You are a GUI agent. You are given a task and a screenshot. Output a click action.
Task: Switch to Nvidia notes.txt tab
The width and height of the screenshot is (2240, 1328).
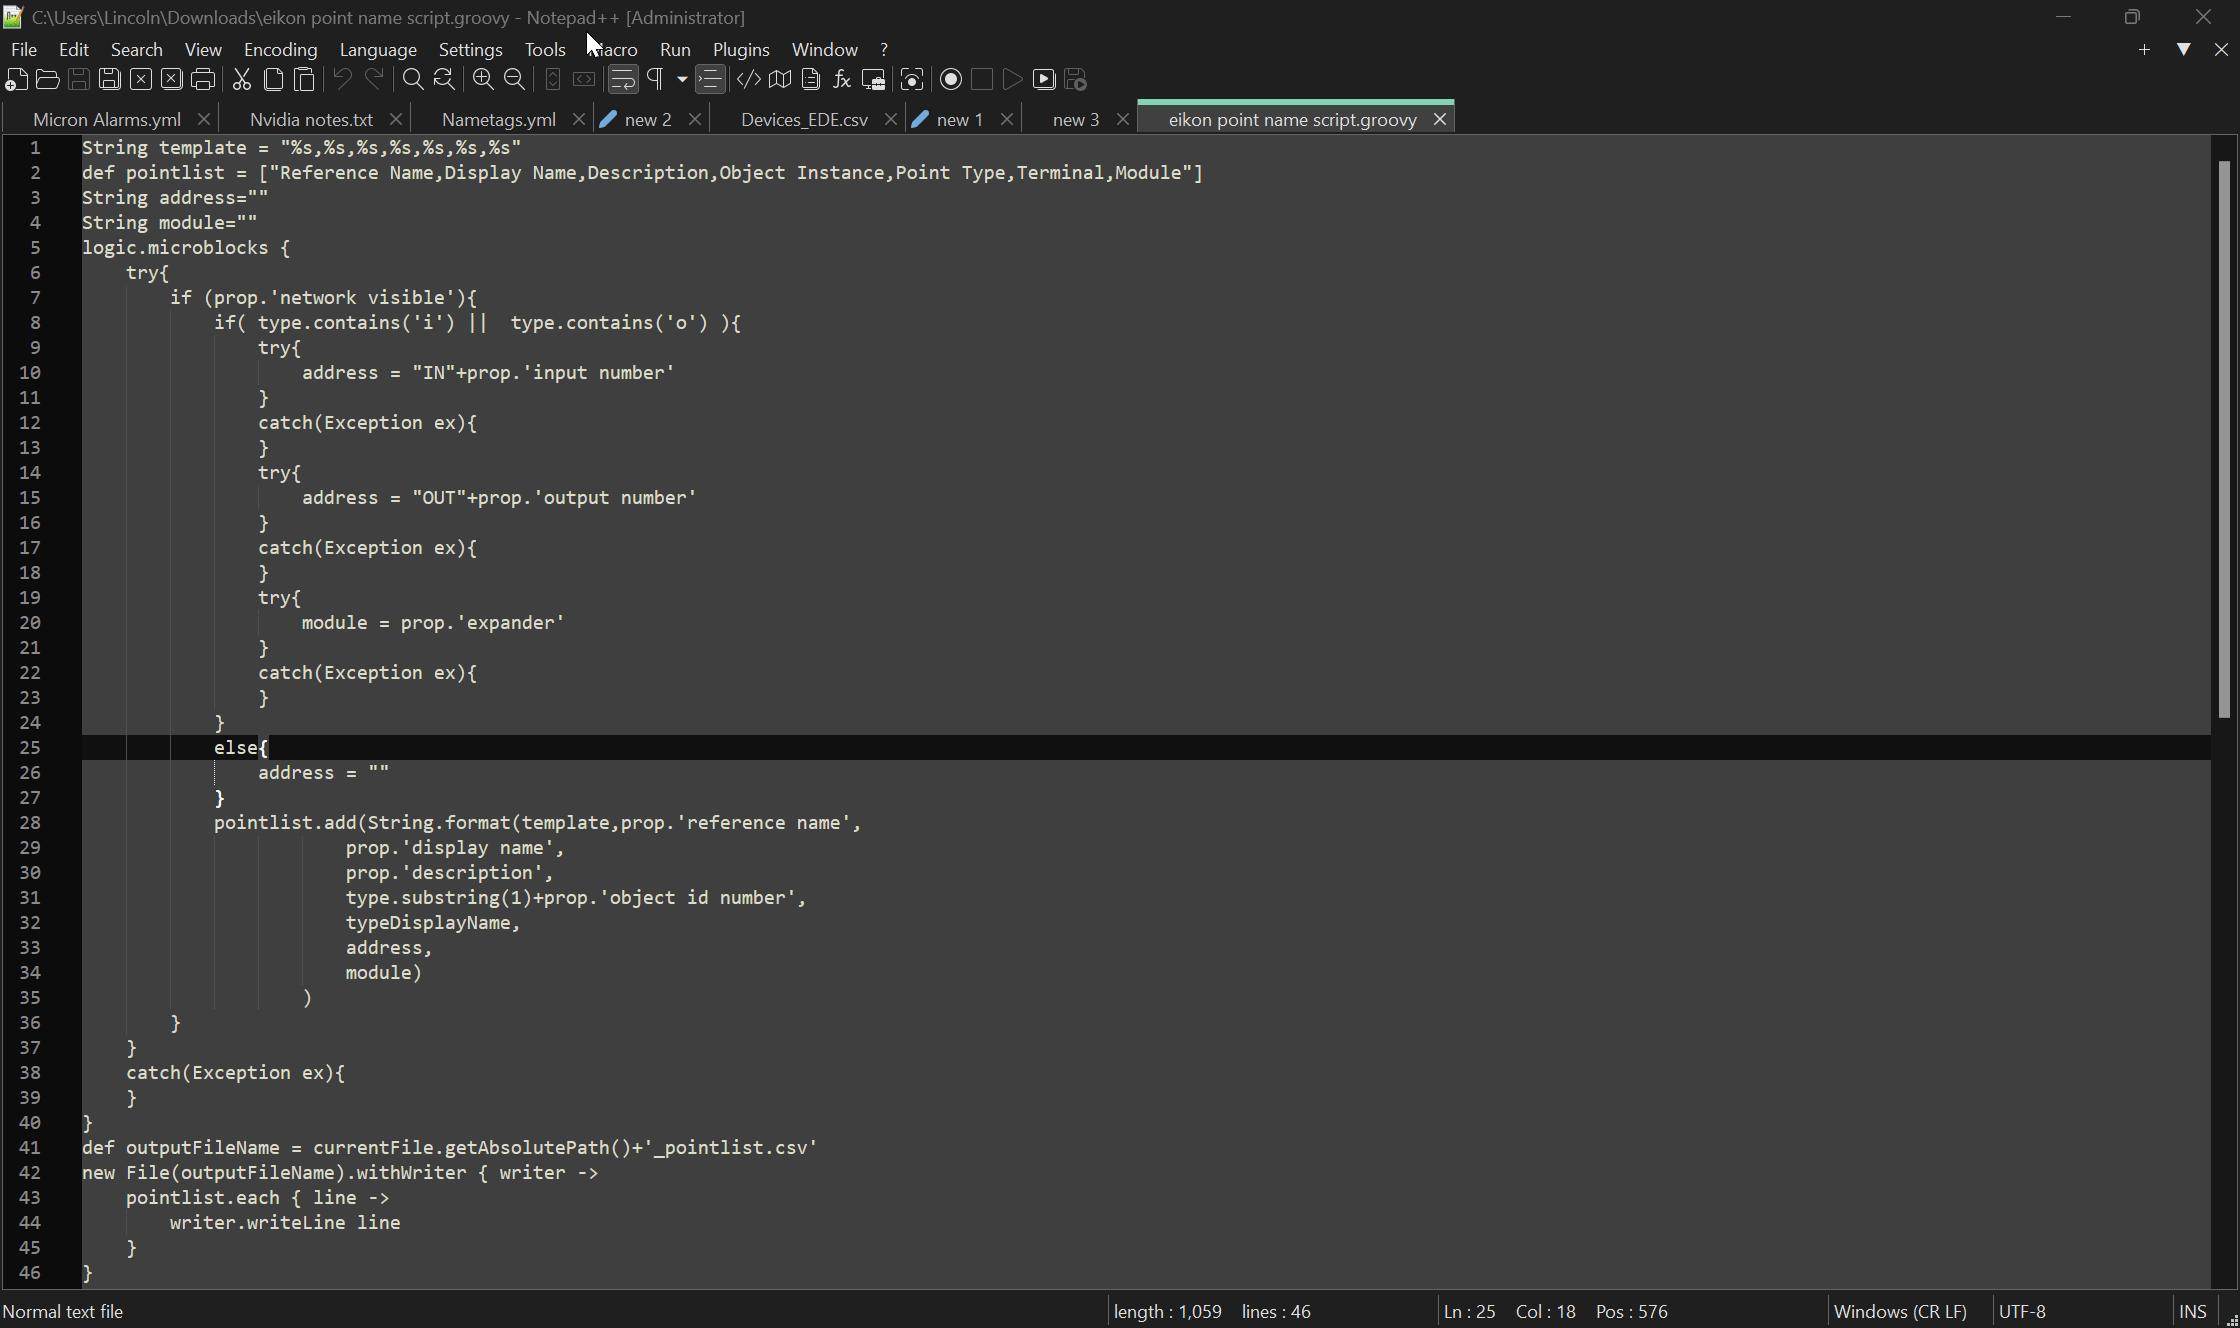tap(311, 119)
